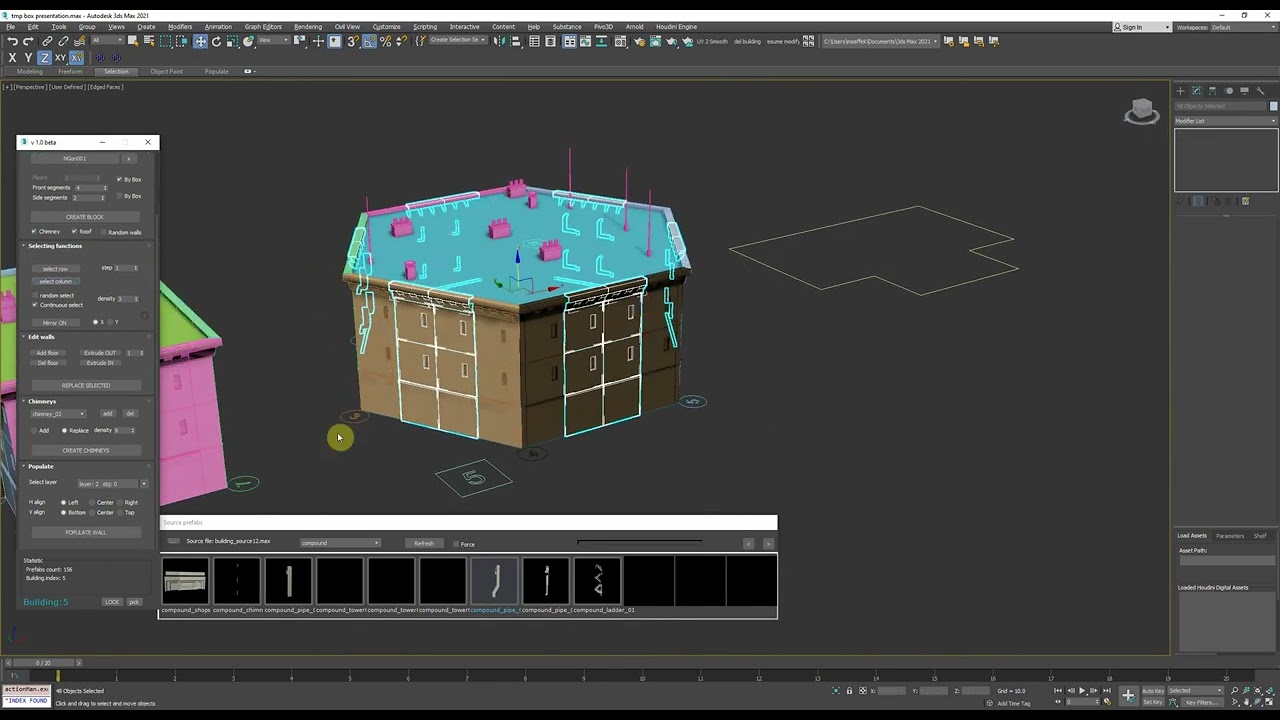Switch to the Object Paint ribbon tab
1280x720 pixels.
click(x=167, y=72)
